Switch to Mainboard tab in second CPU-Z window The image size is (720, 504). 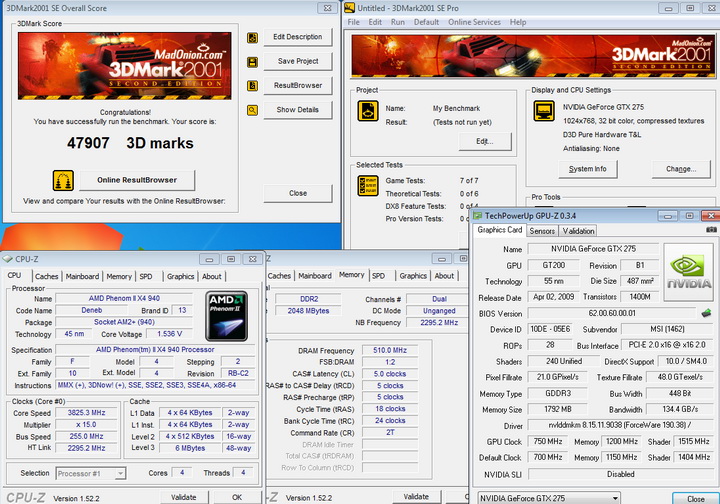(x=315, y=276)
